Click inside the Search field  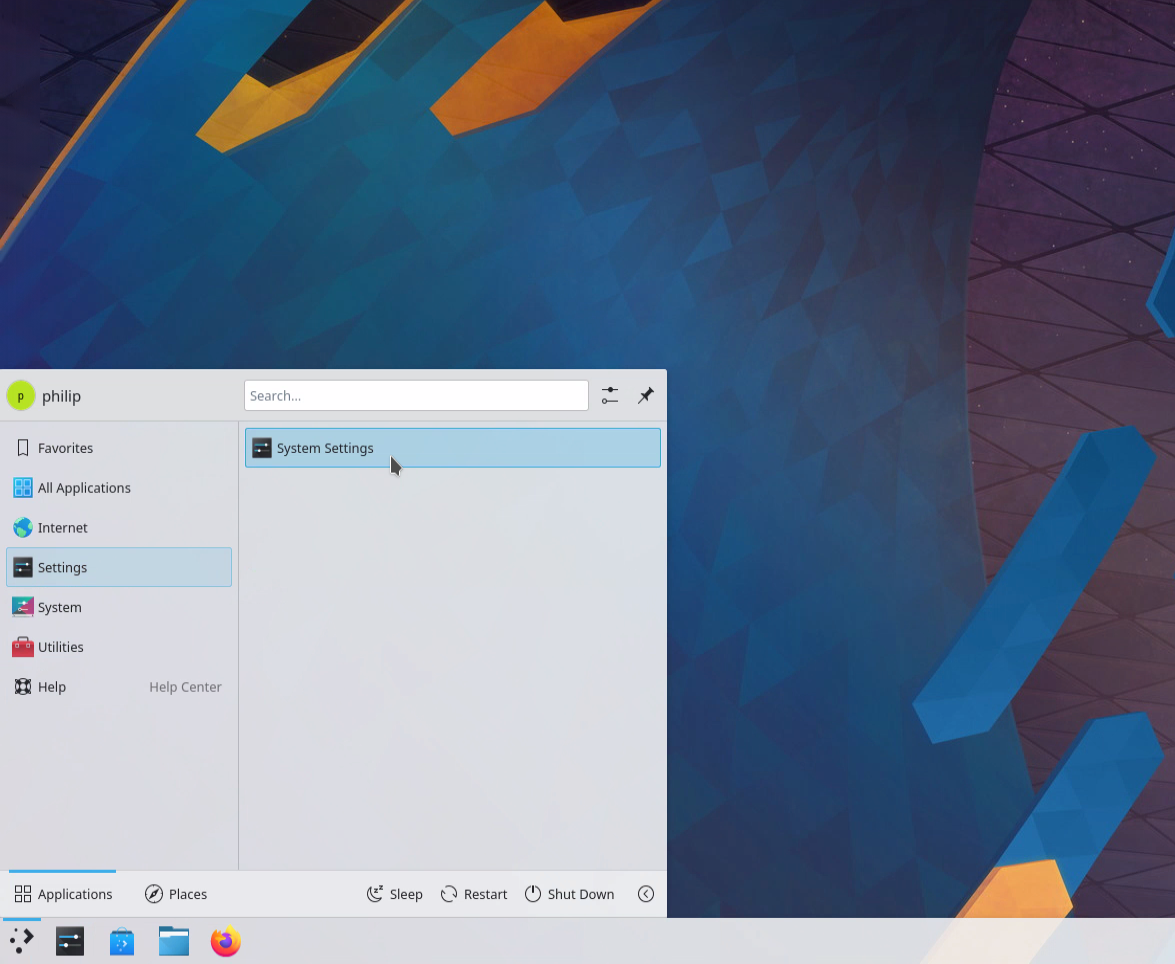pyautogui.click(x=416, y=396)
